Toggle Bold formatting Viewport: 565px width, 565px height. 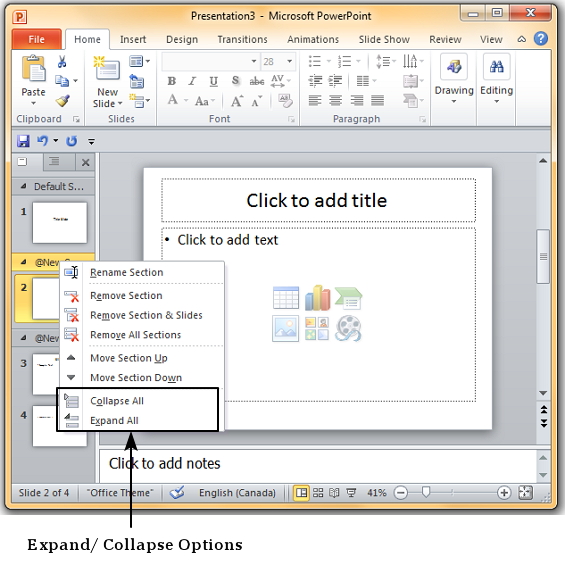[172, 81]
